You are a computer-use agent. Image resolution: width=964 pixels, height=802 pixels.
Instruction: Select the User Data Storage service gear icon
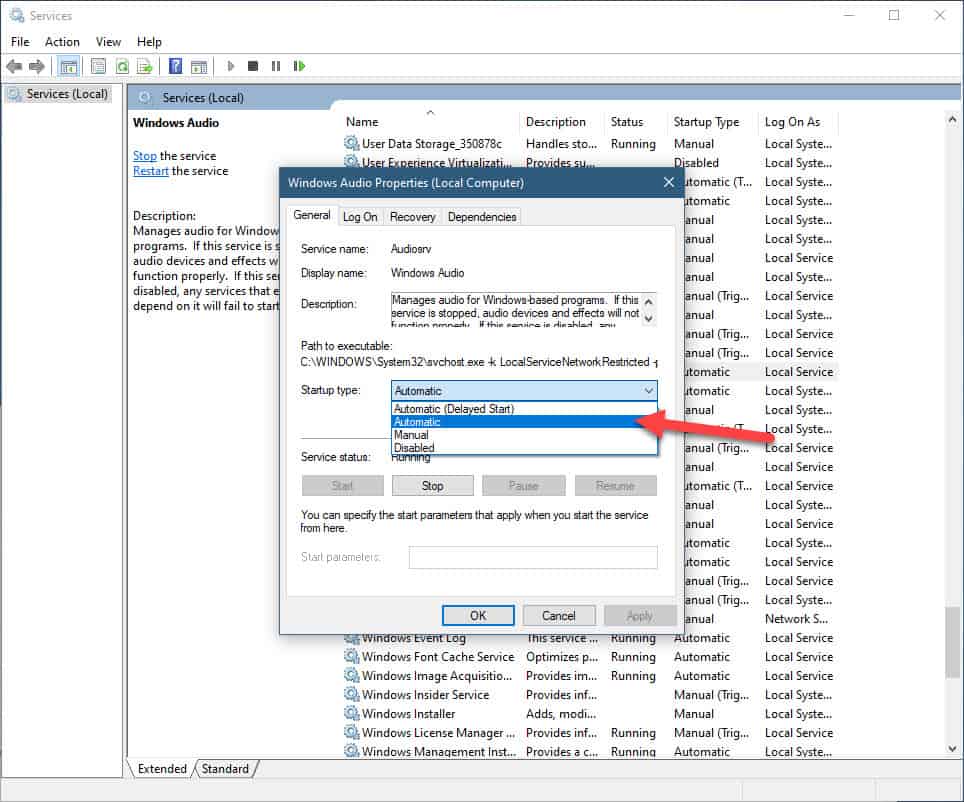pos(351,143)
